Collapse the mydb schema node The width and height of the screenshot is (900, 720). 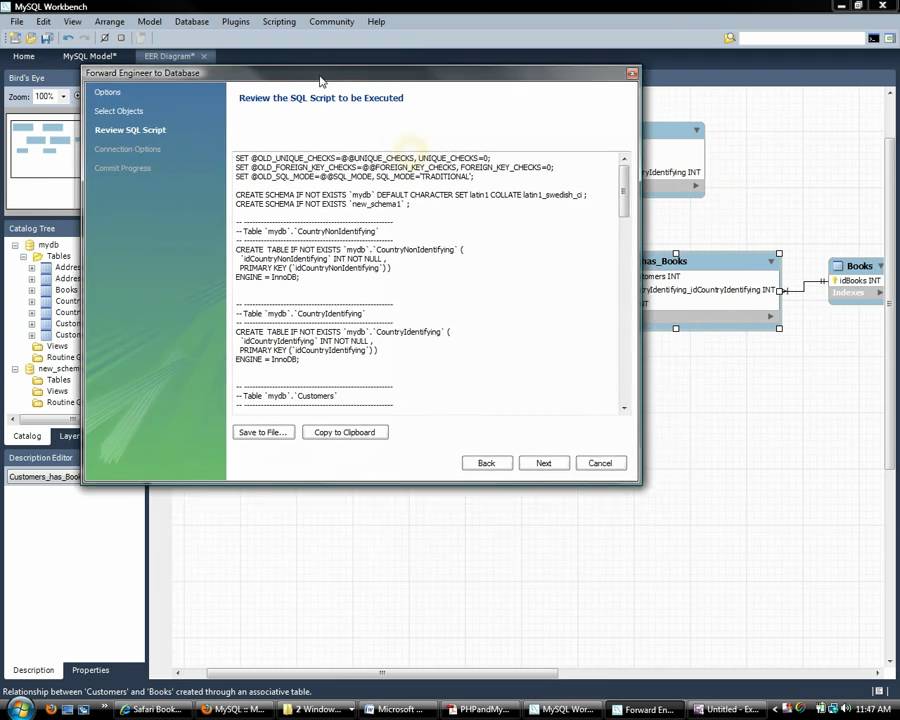tap(15, 245)
